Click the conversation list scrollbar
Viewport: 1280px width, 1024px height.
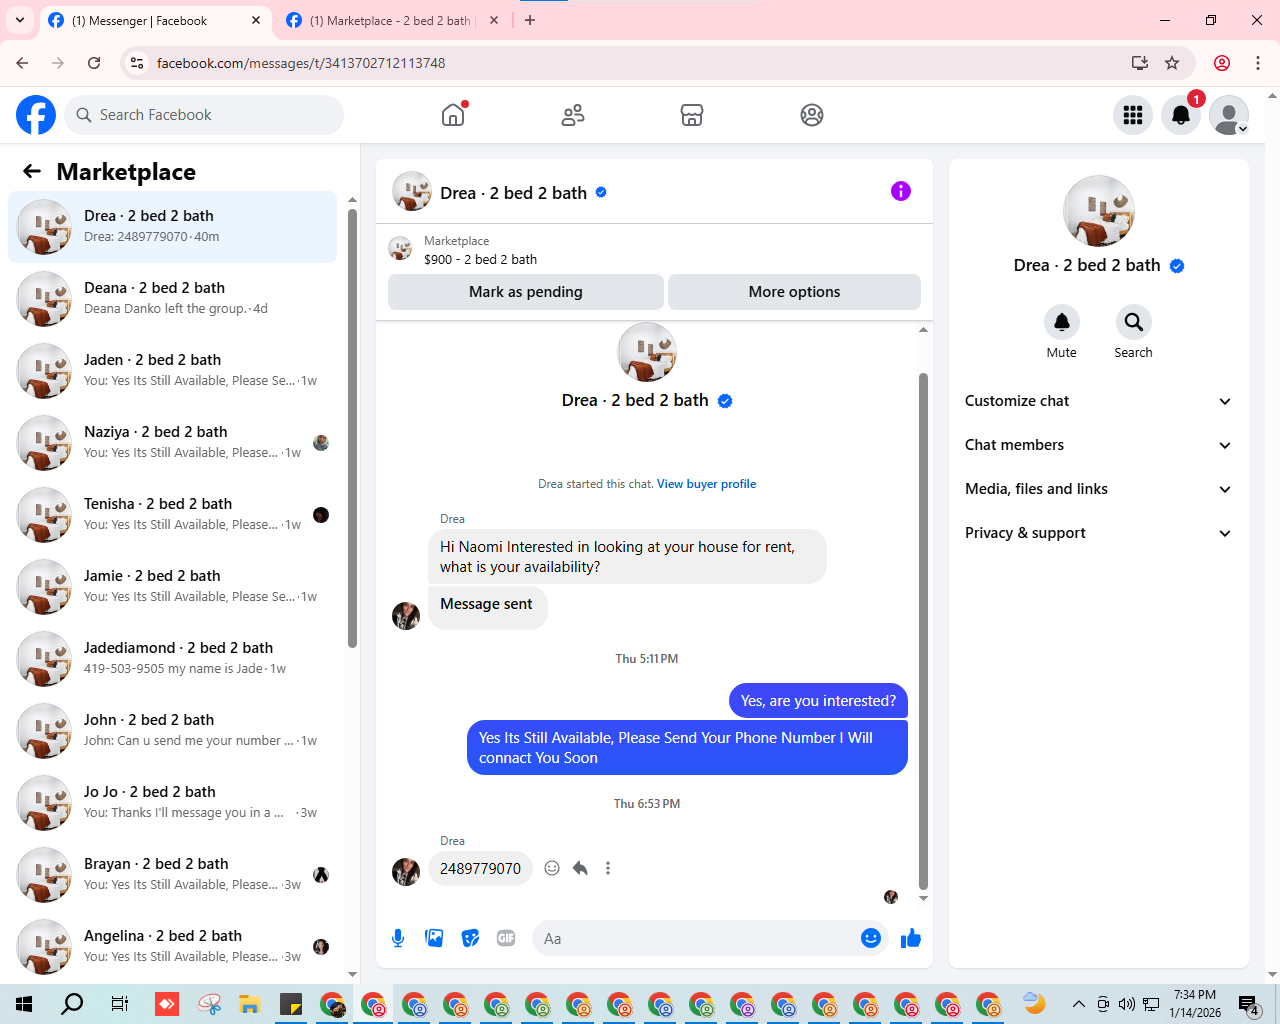[352, 428]
